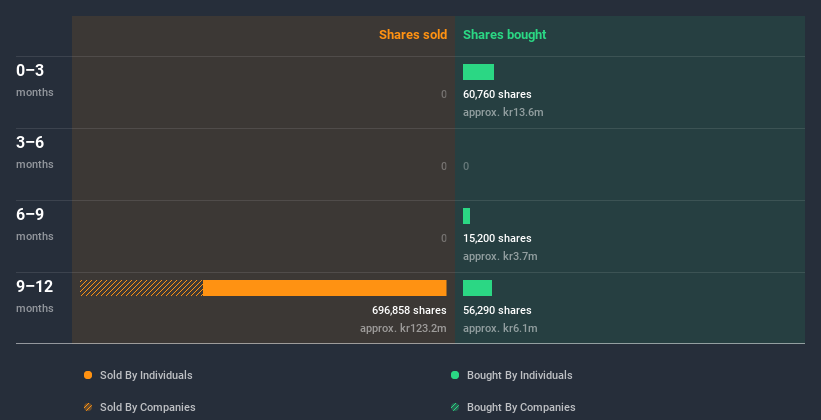
Task: Click the approx. kr3.7m value
Action: pos(500,257)
